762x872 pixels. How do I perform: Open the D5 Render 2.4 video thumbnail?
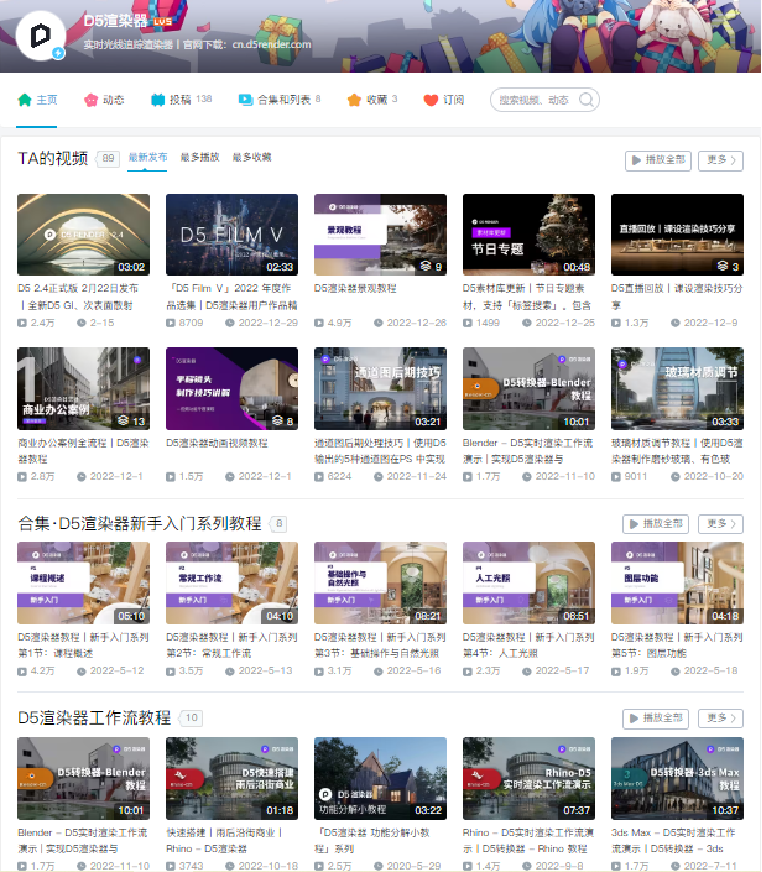tap(83, 235)
